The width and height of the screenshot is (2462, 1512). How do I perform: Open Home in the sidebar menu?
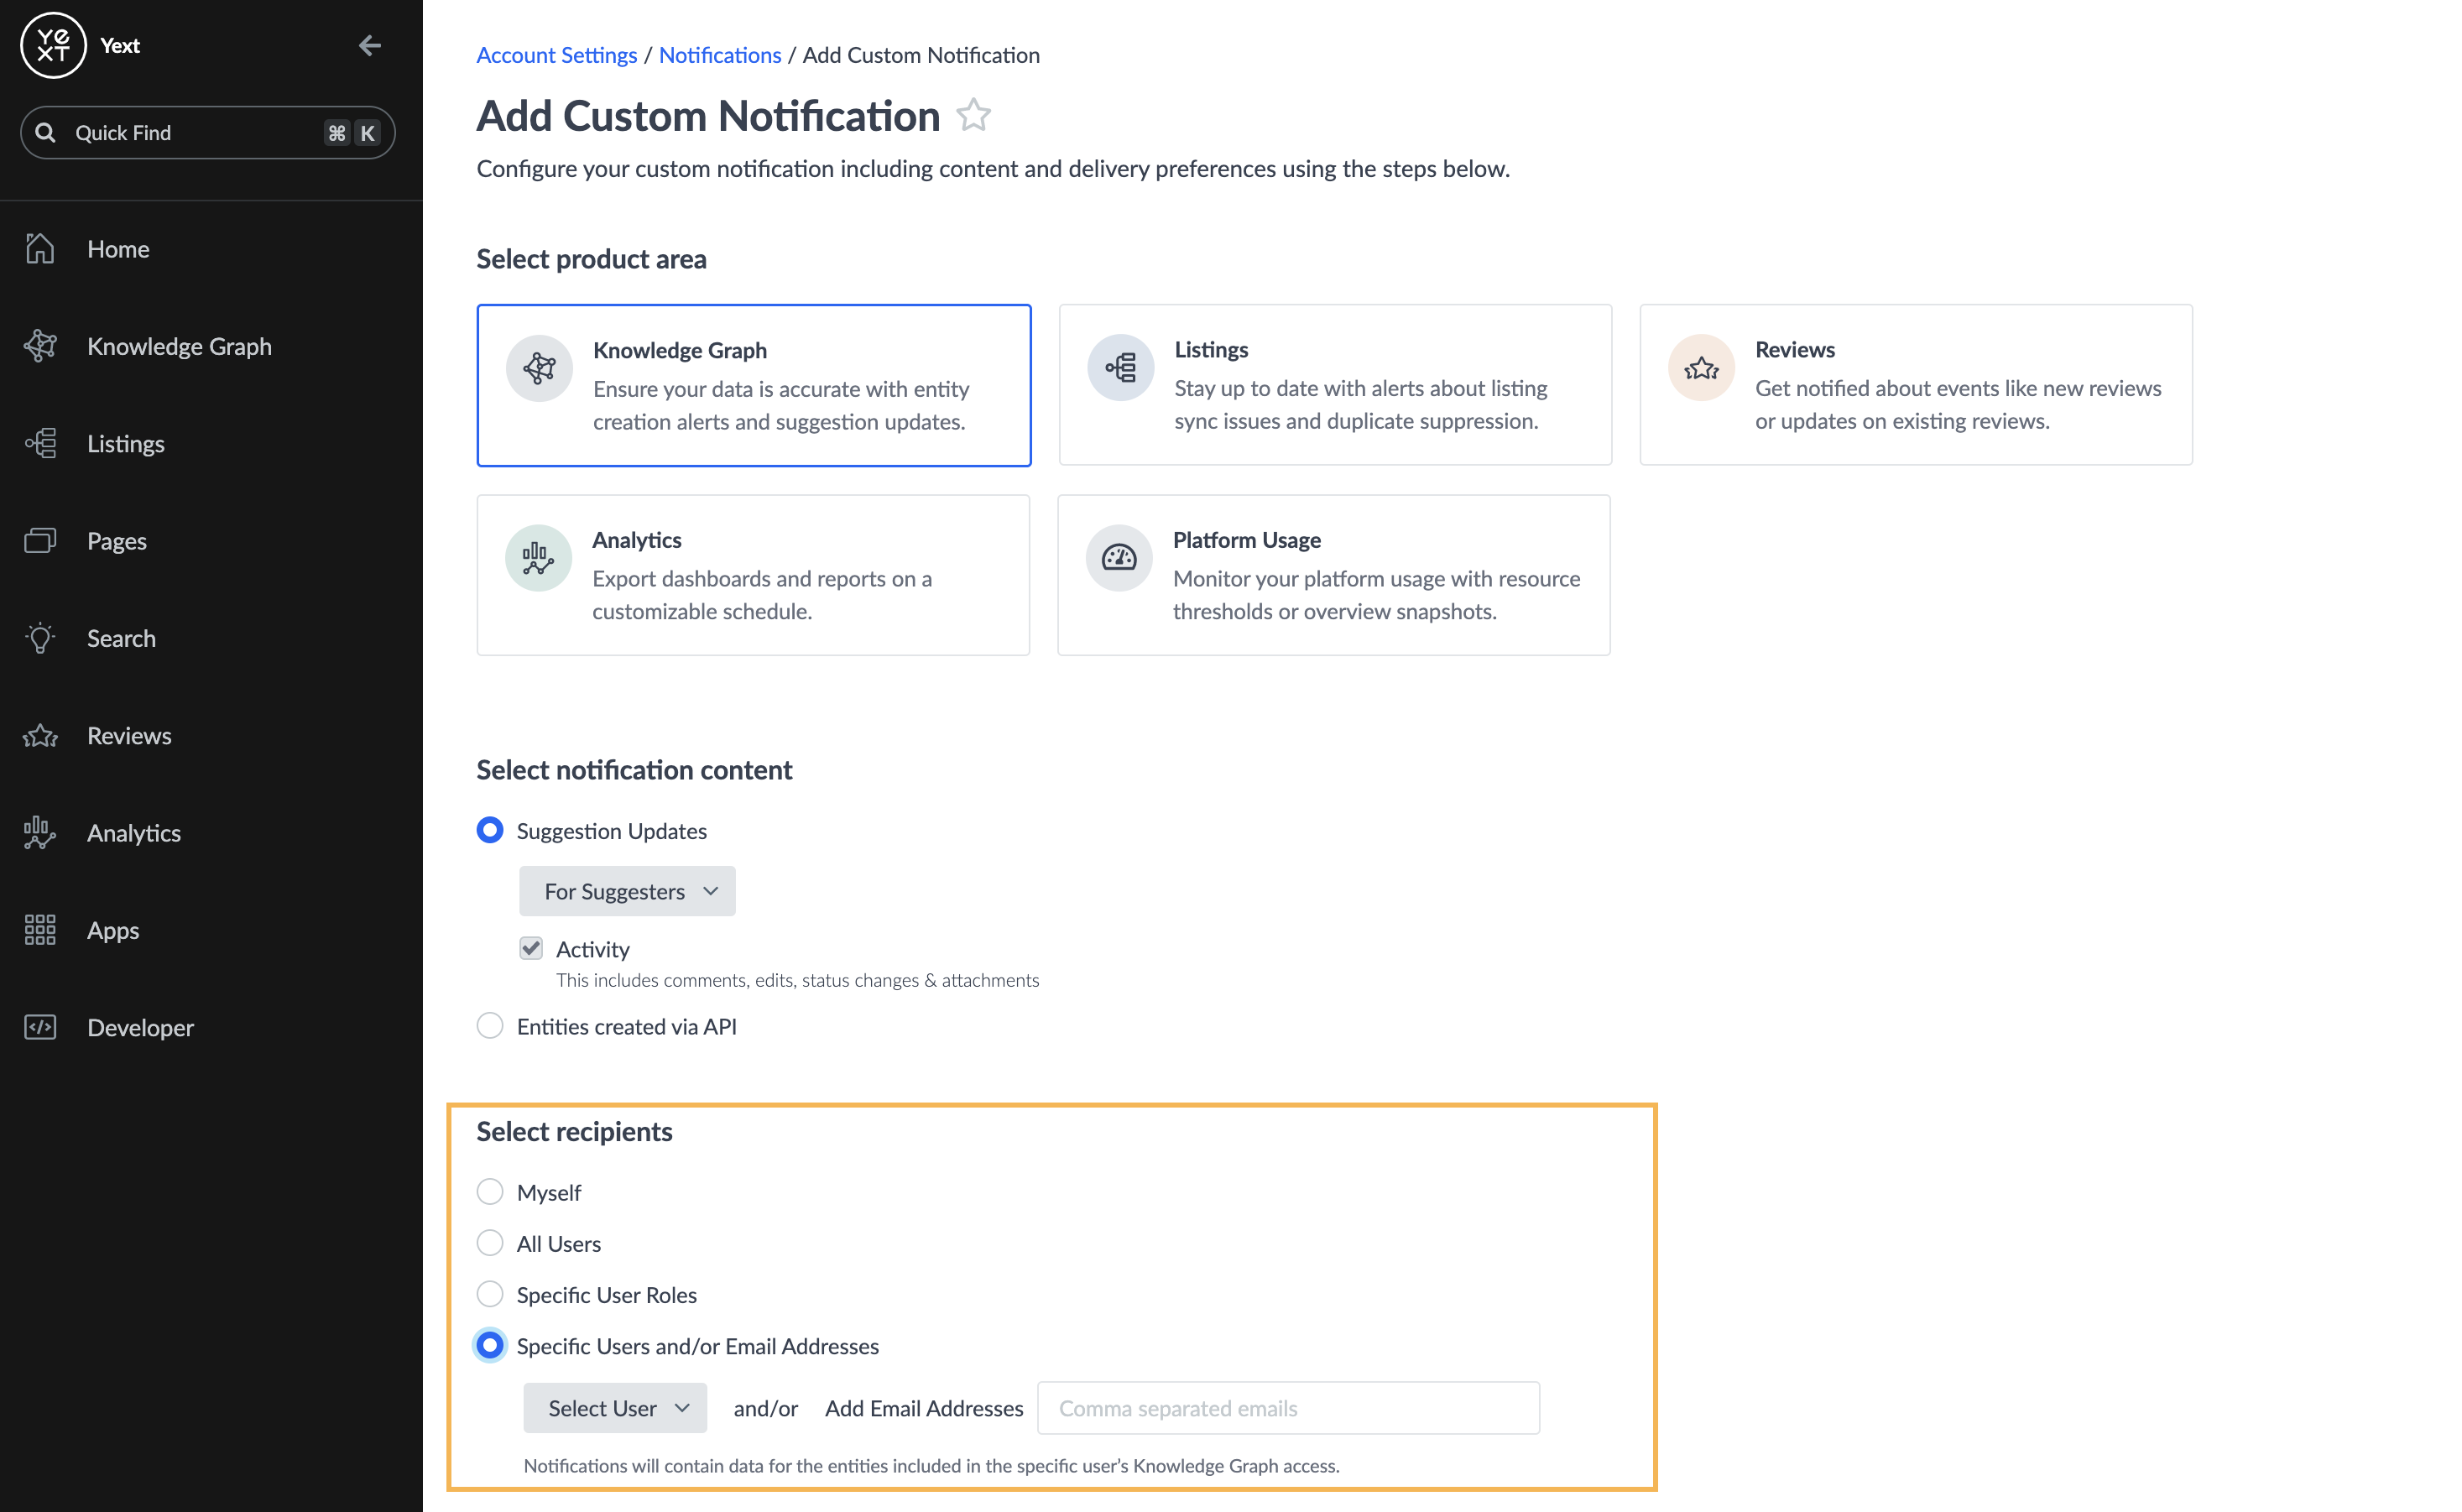pos(118,249)
